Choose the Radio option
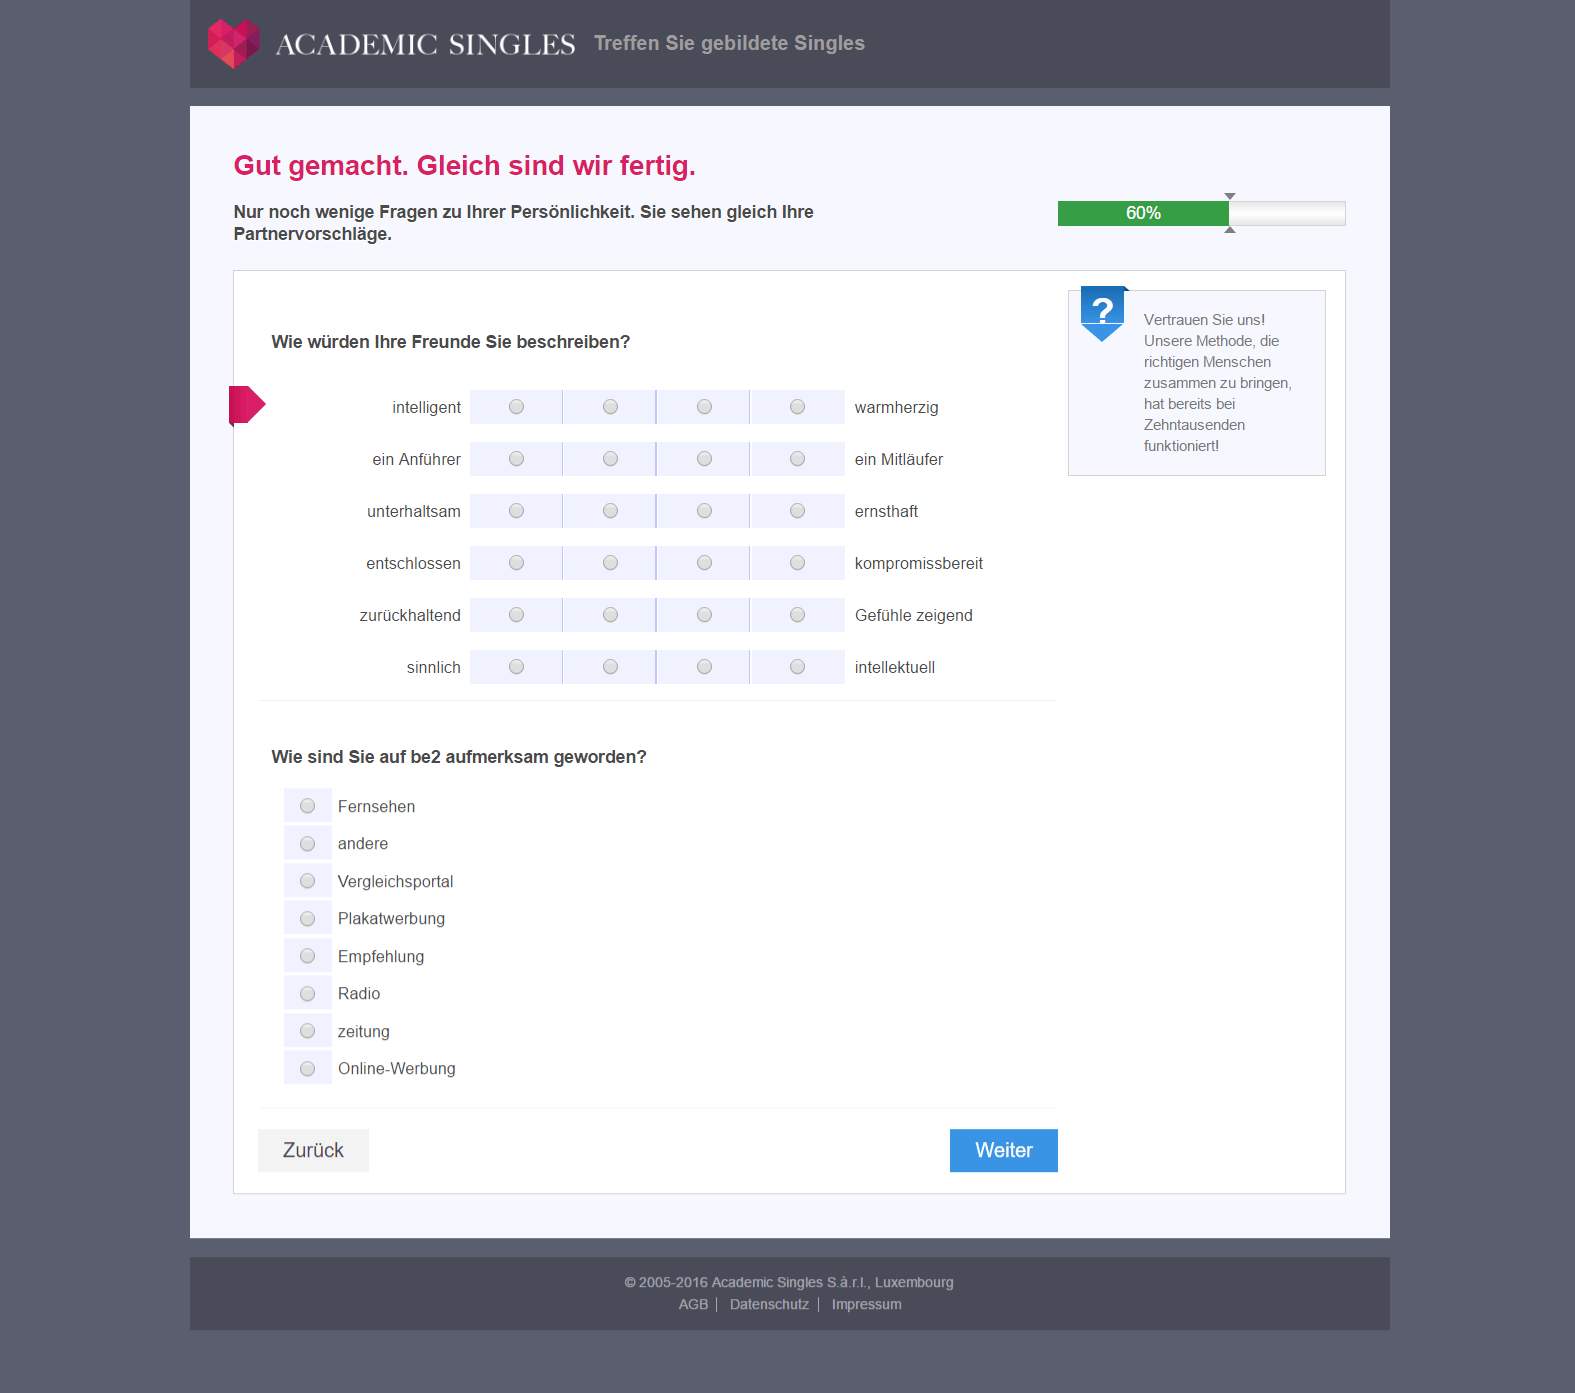The height and width of the screenshot is (1393, 1575). [307, 994]
